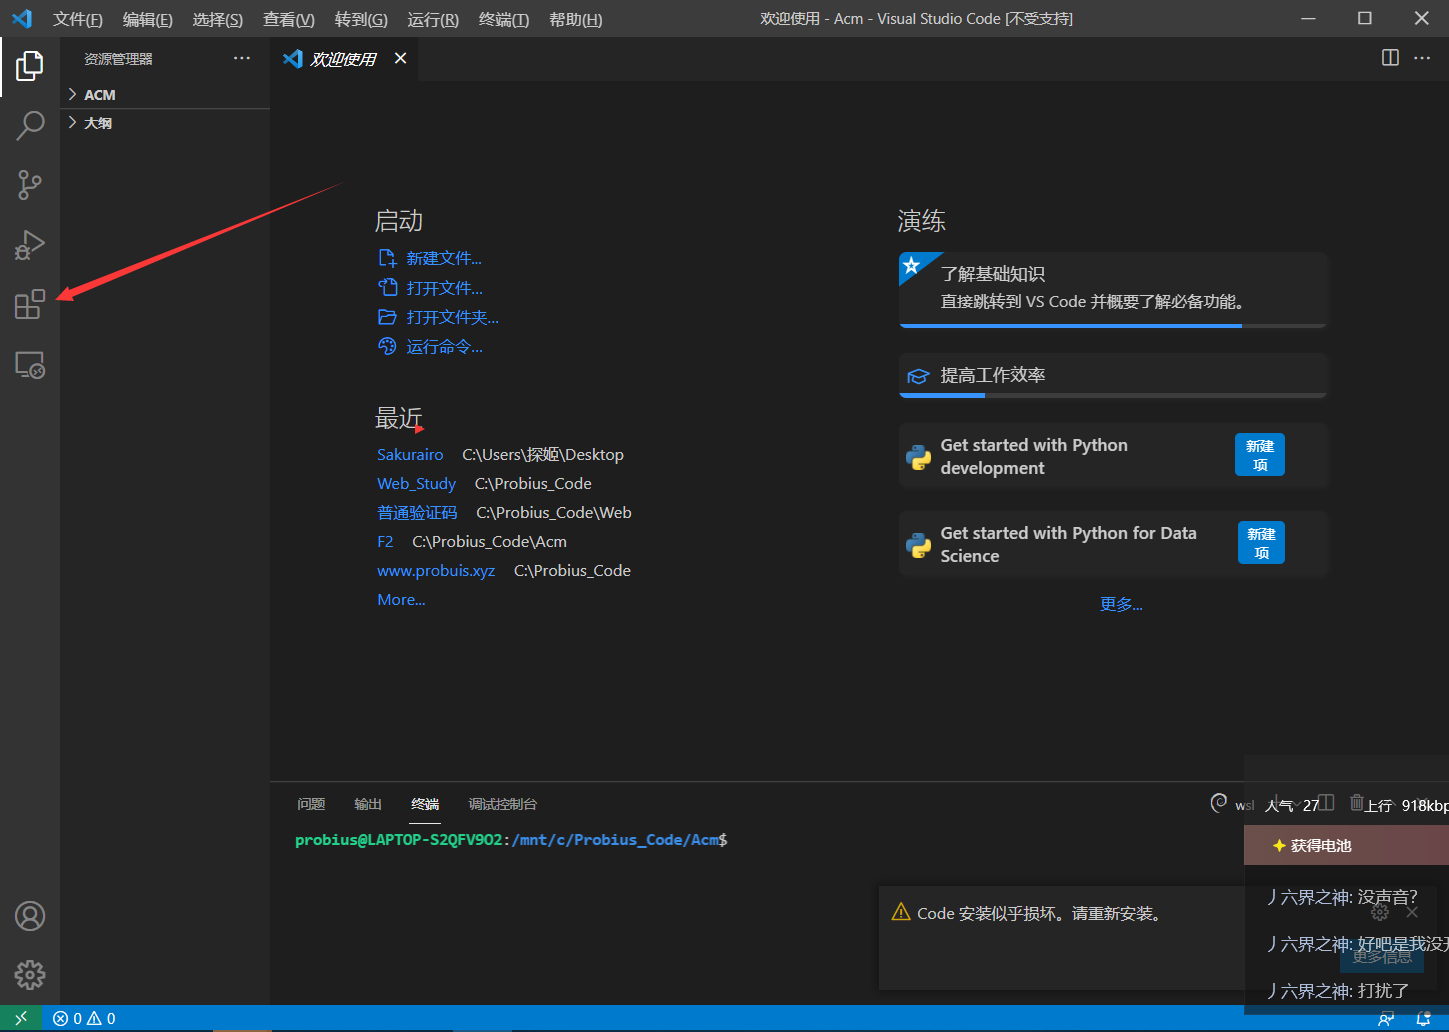The height and width of the screenshot is (1032, 1449).
Task: Click the 运行命令... link
Action: (x=444, y=346)
